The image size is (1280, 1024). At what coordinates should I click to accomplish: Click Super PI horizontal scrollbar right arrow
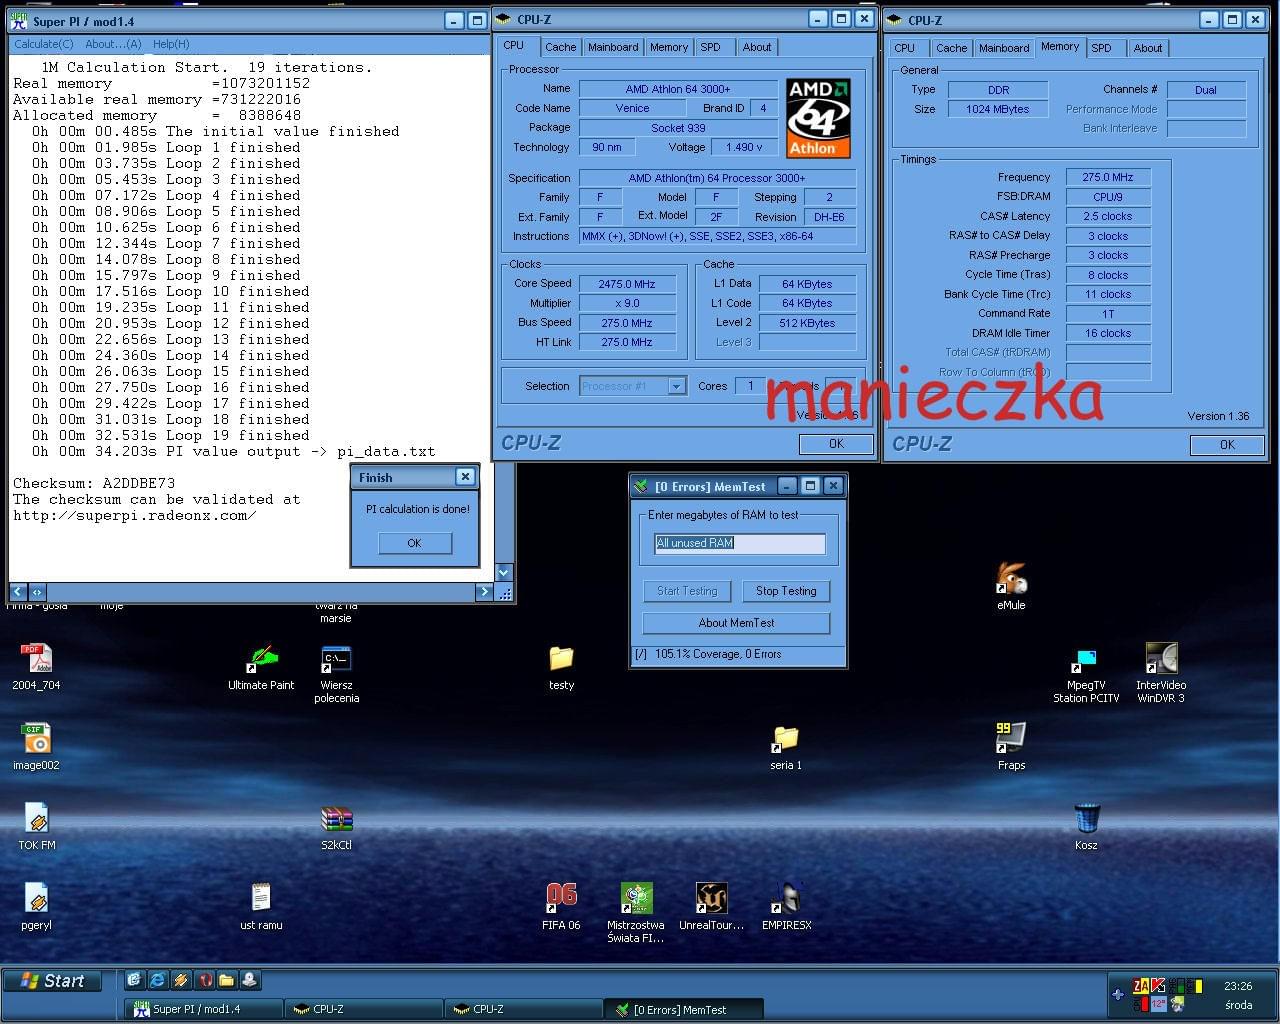coord(484,592)
